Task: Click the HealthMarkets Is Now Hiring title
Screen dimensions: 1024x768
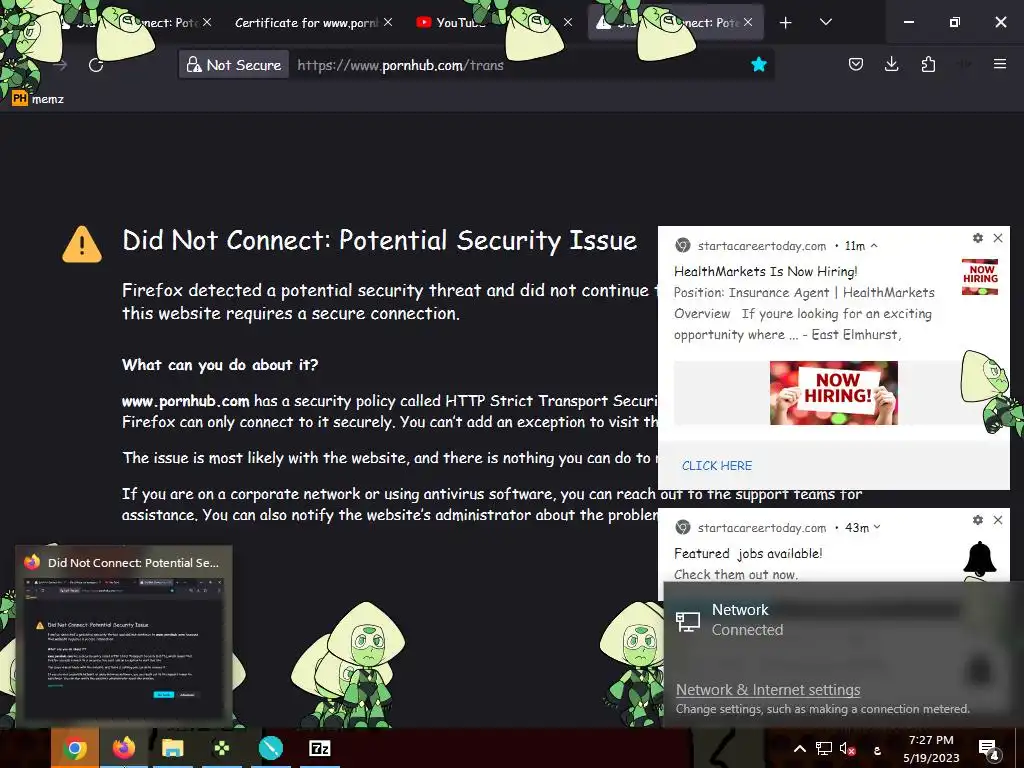Action: (765, 271)
